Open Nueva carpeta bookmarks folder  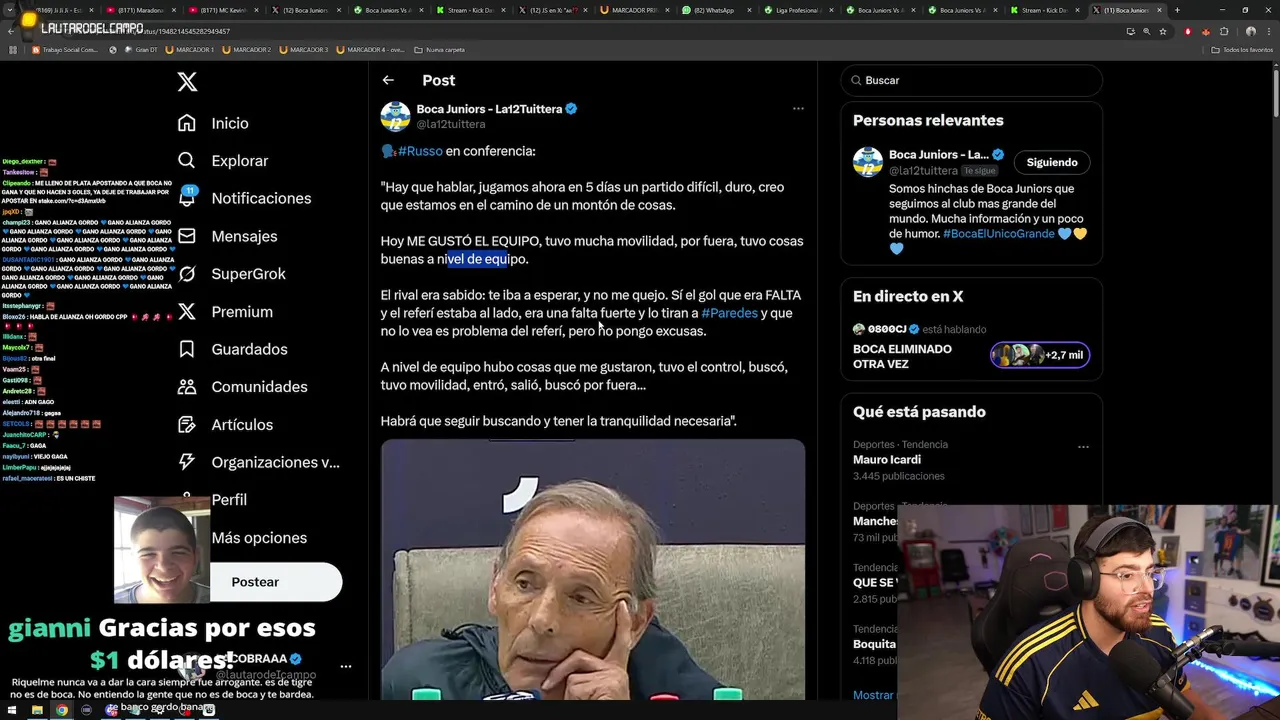438,49
